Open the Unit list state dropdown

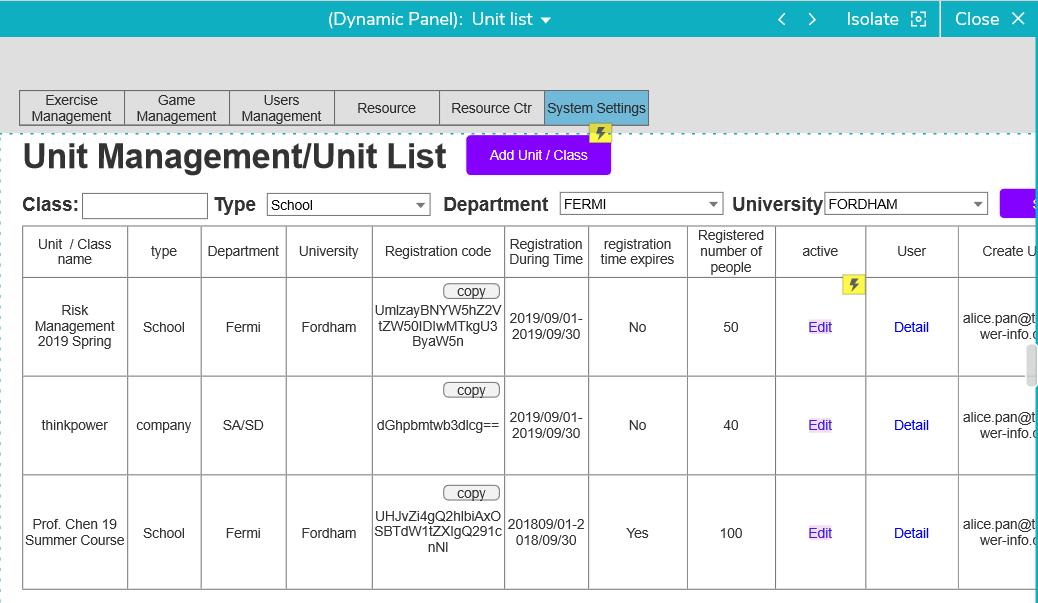(x=512, y=19)
